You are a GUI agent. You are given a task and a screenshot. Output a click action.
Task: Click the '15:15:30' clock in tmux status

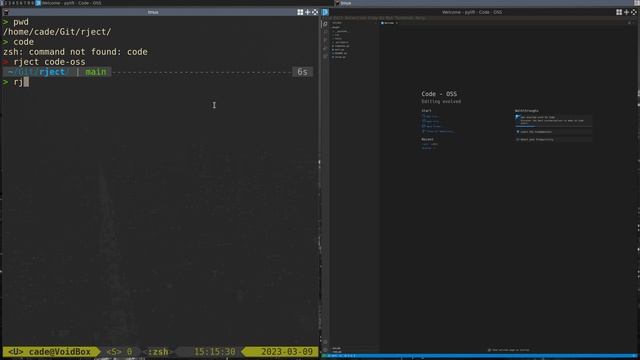214,351
